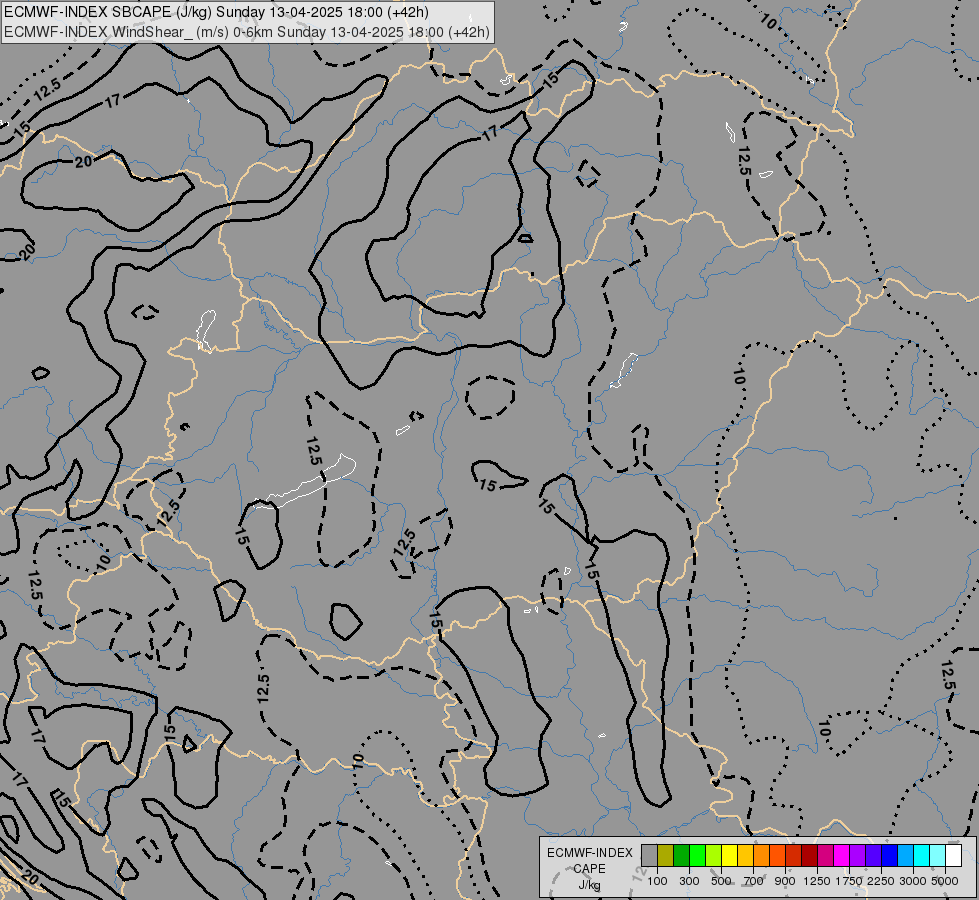This screenshot has height=900, width=979.
Task: Click the legend value 1250
Action: point(817,881)
